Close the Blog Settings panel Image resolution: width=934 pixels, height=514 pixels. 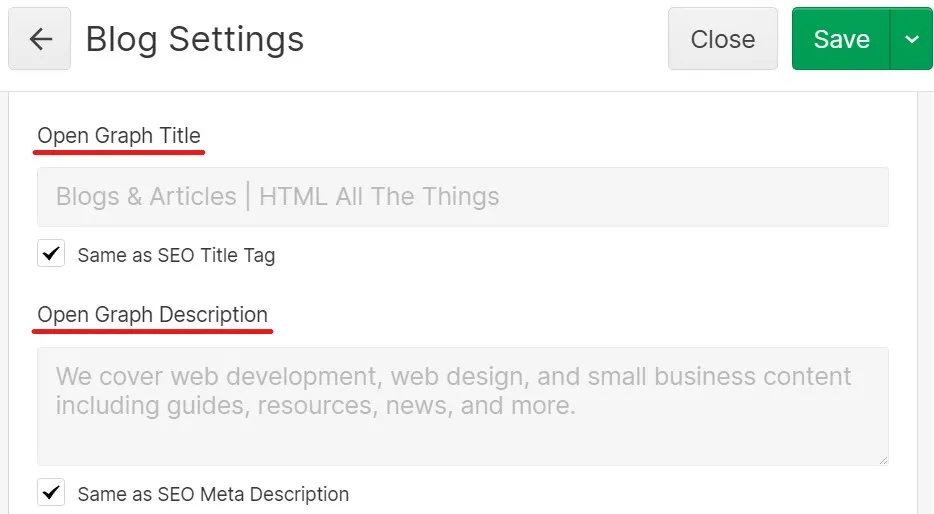pos(722,40)
